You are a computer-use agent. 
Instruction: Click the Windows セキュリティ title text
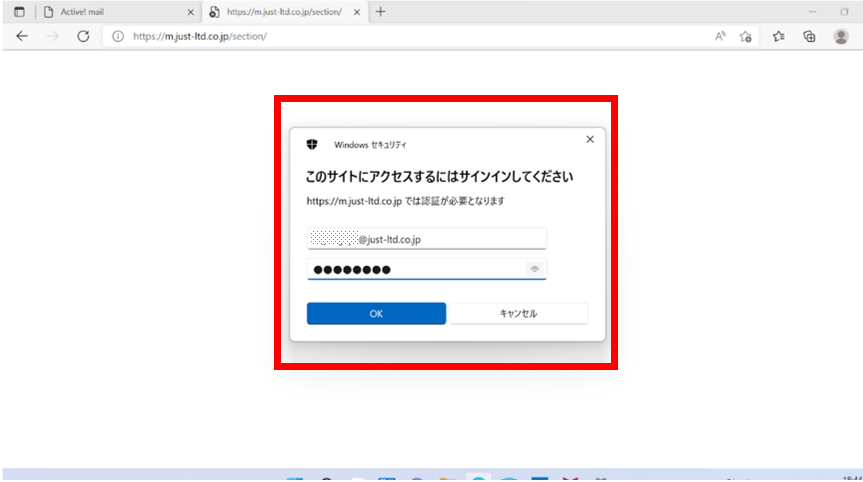click(x=370, y=145)
